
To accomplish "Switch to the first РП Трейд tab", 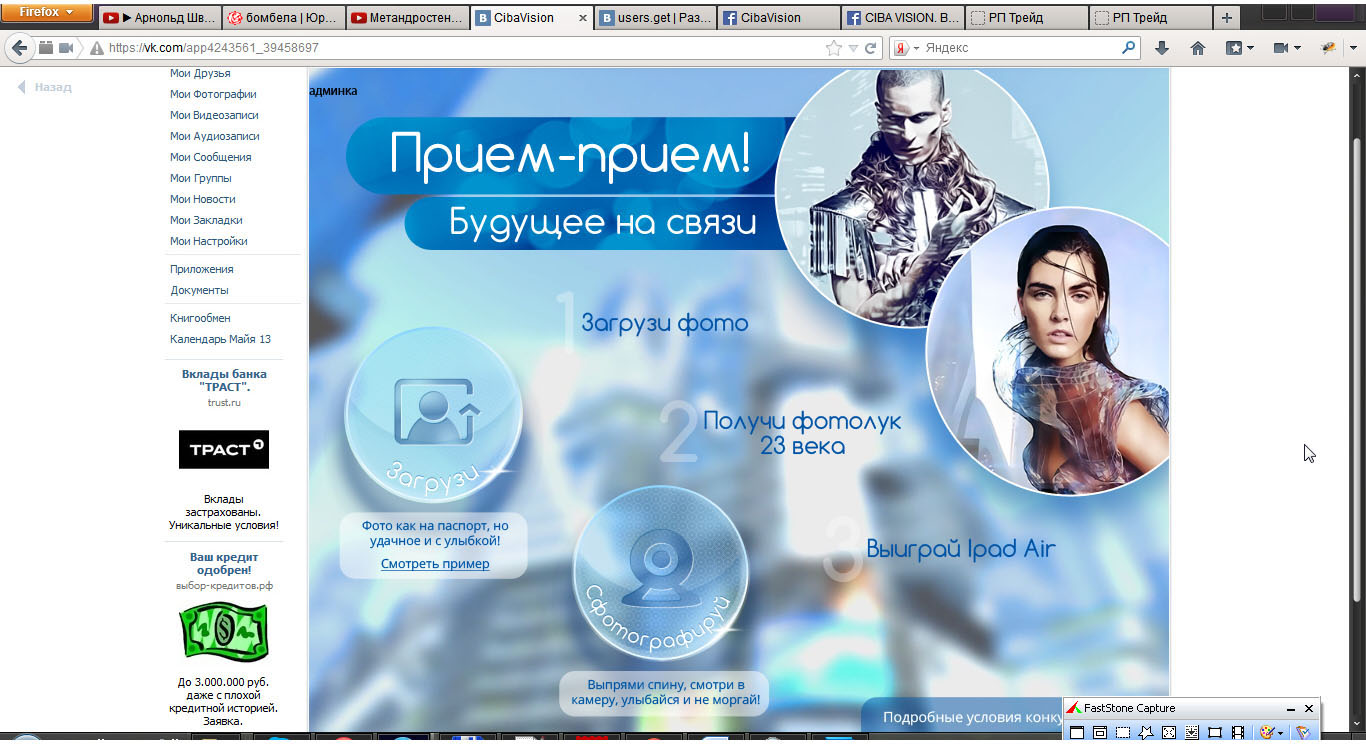I will [x=1027, y=18].
